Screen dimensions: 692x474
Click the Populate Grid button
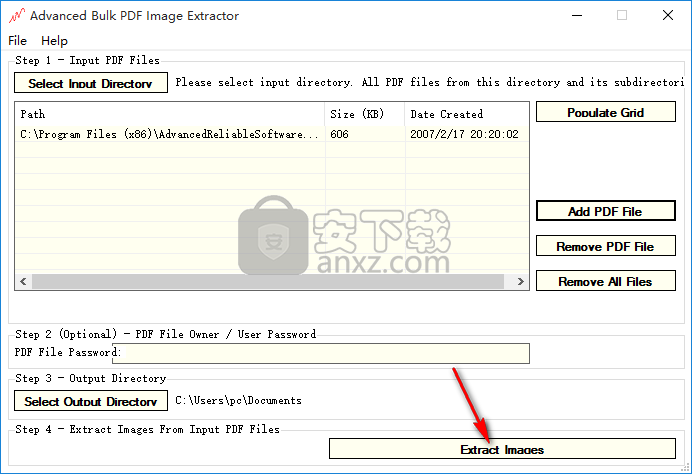[x=606, y=112]
